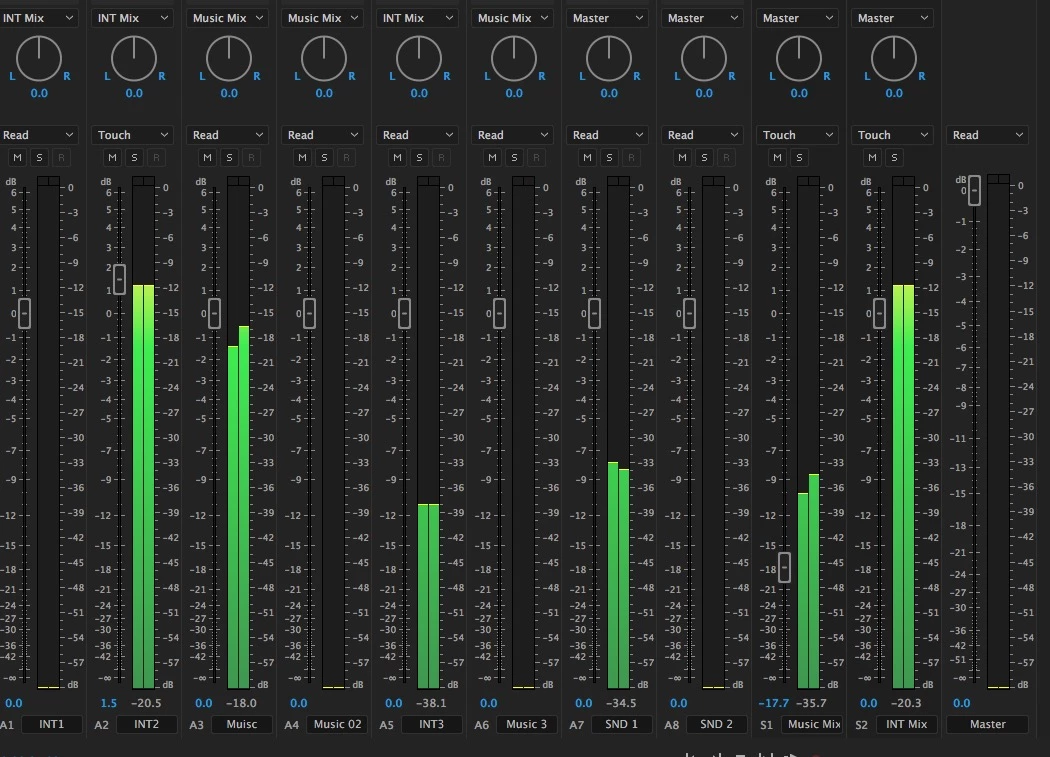Solo track A6 Music 3

pyautogui.click(x=515, y=157)
